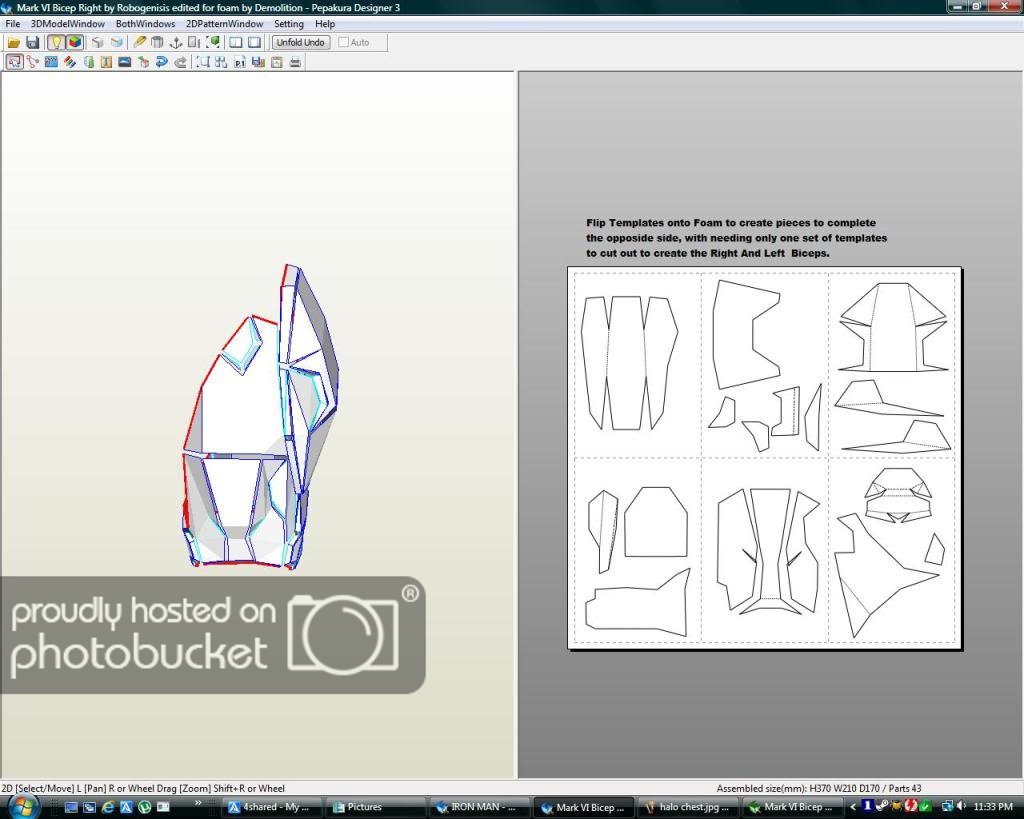1024x819 pixels.
Task: Click the volume speaker tray icon
Action: (x=961, y=807)
